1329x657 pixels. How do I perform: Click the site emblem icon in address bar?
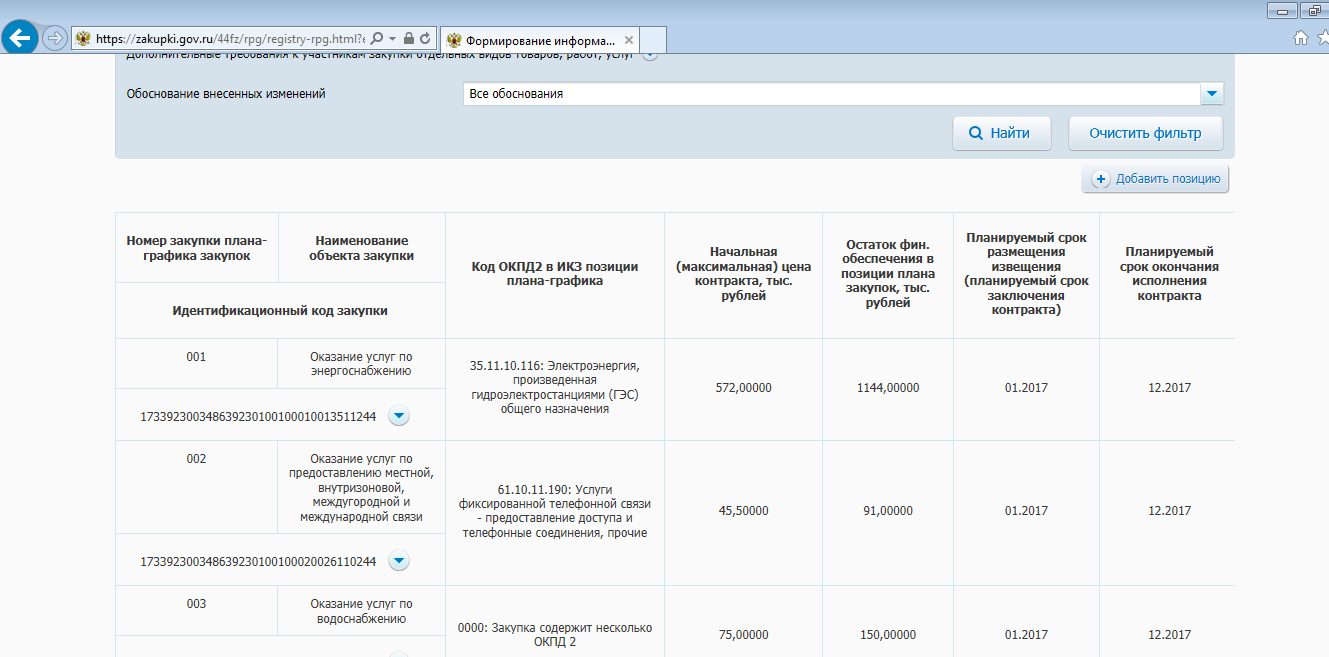point(83,39)
